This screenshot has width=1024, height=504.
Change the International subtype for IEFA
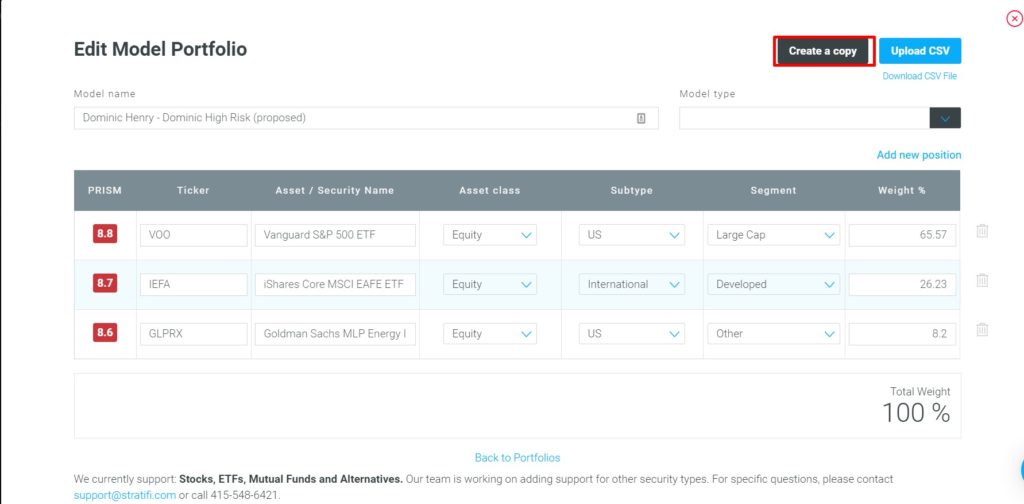click(x=631, y=284)
